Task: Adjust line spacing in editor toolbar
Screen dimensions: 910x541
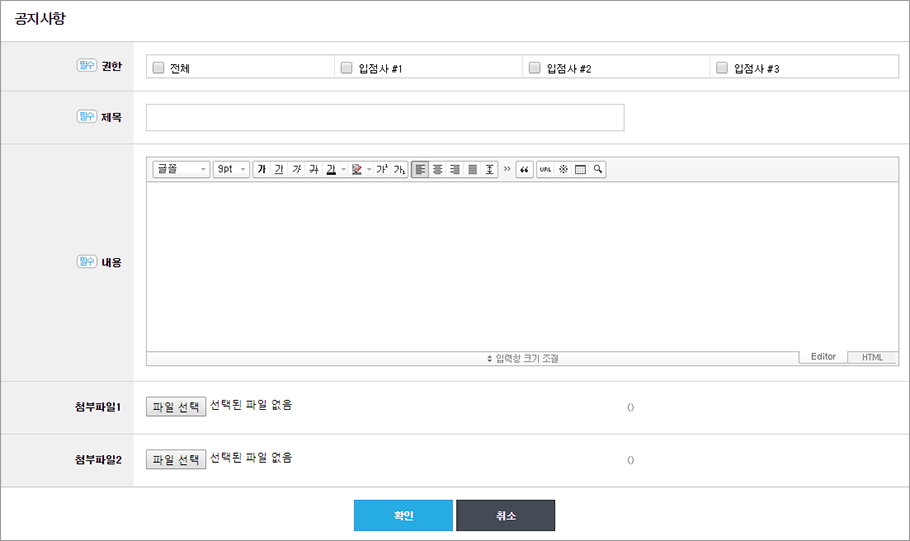Action: coord(490,169)
